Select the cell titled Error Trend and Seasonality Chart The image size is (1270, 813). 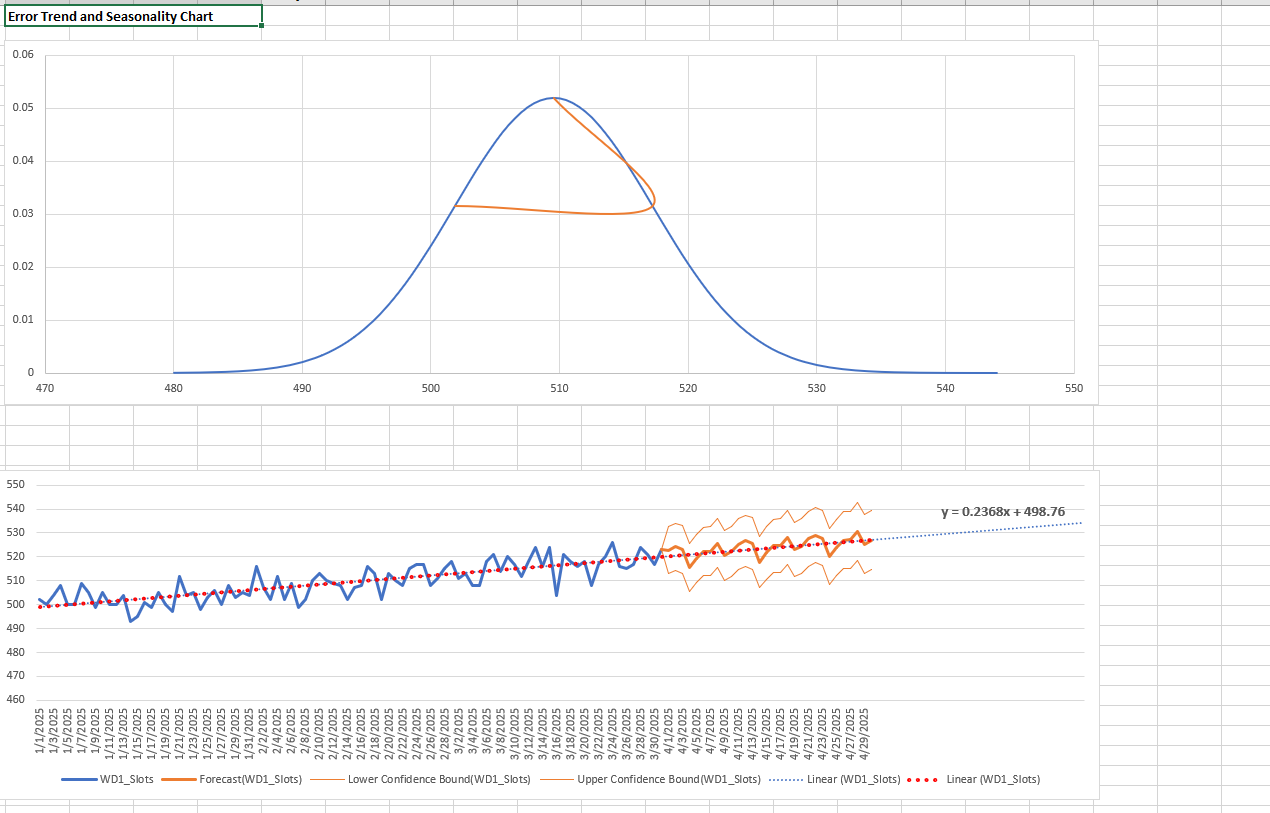tap(132, 16)
